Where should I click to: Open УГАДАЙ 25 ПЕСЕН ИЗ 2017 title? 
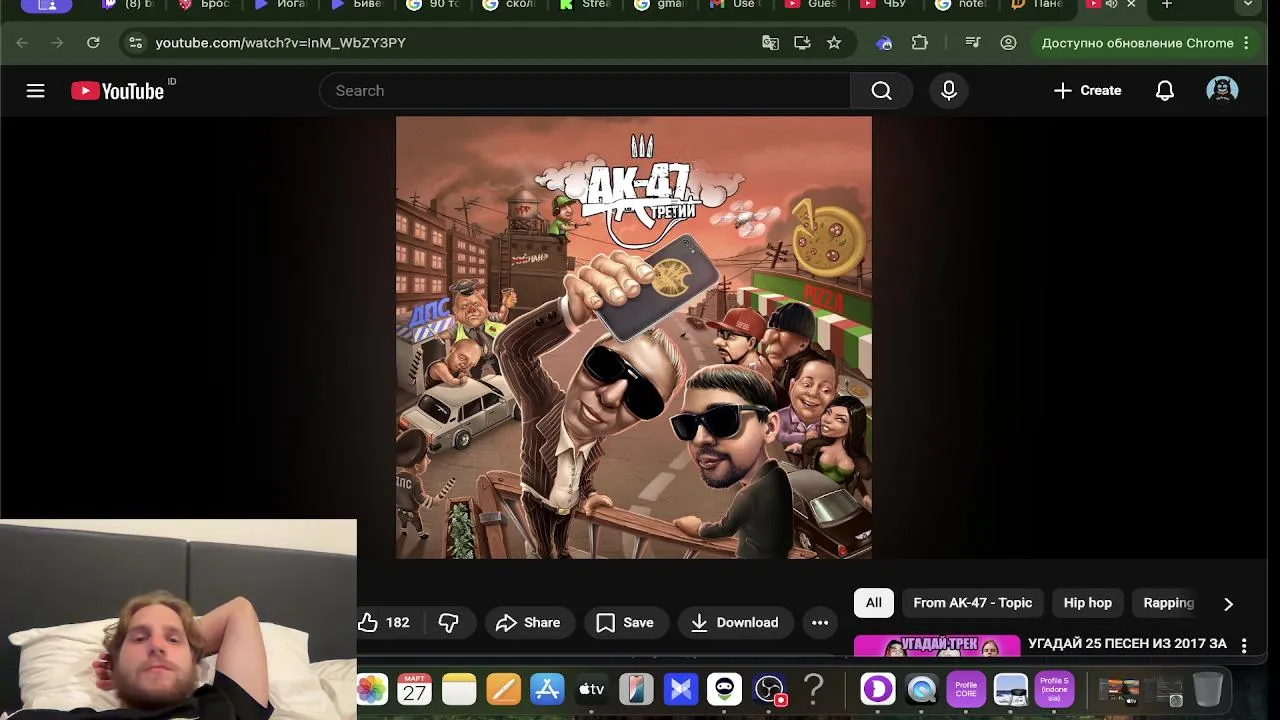tap(1127, 644)
